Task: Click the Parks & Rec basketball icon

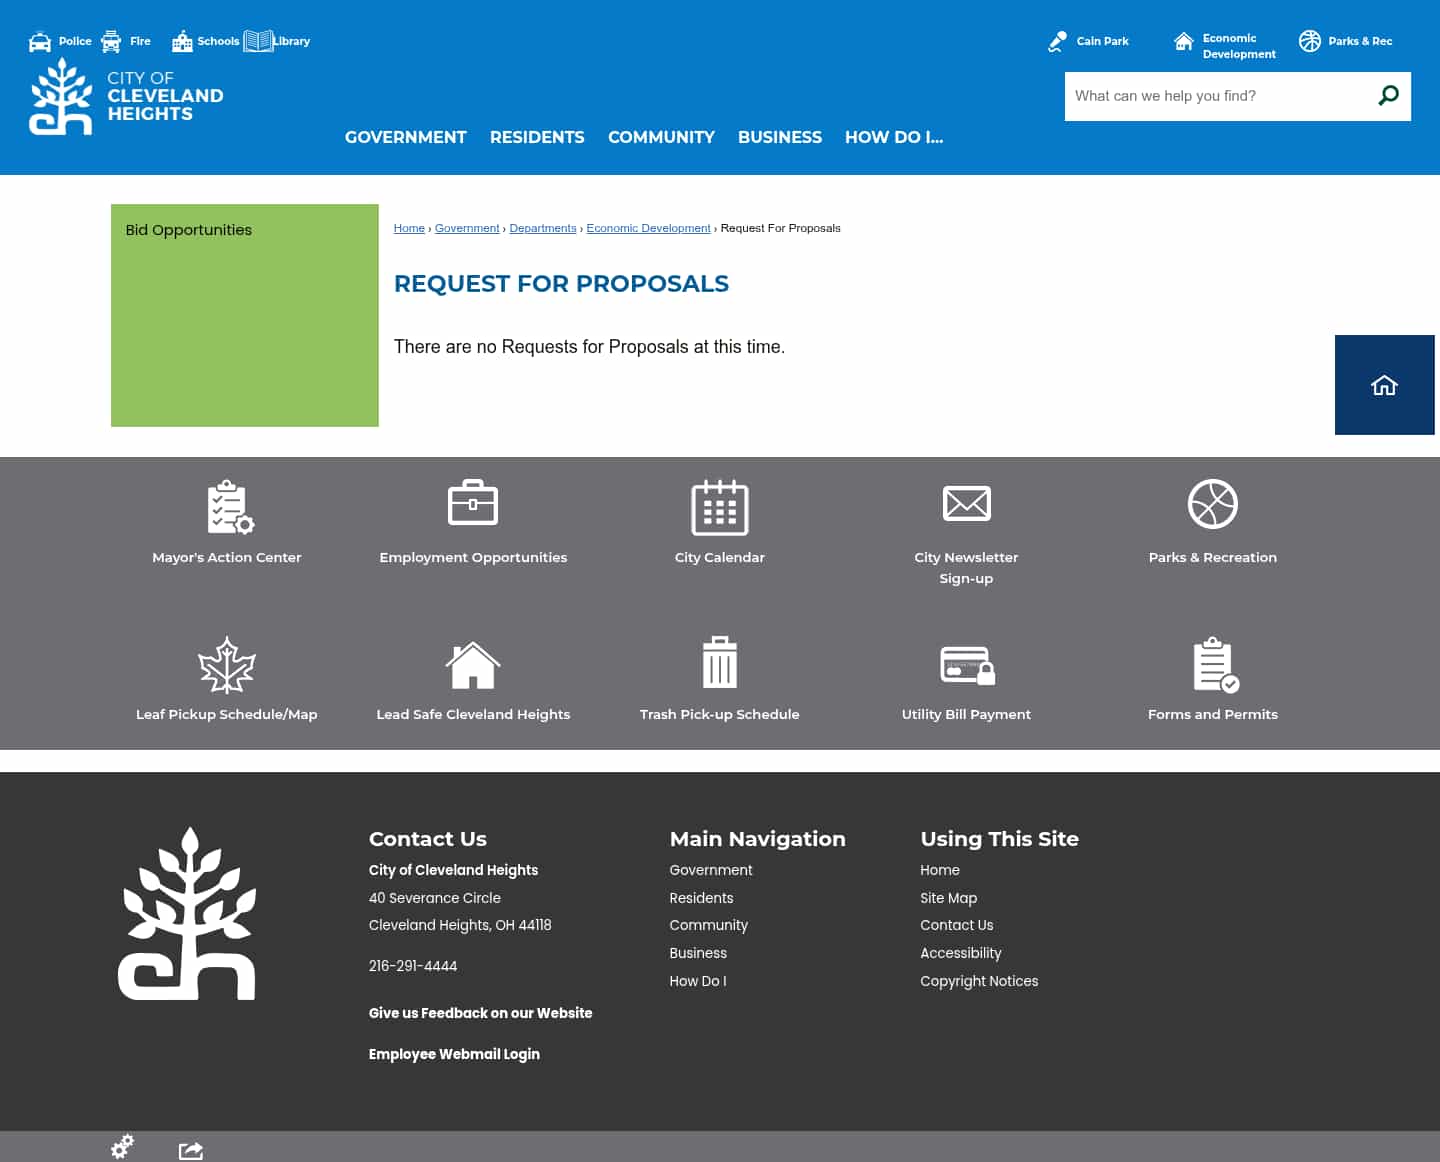Action: [1310, 41]
